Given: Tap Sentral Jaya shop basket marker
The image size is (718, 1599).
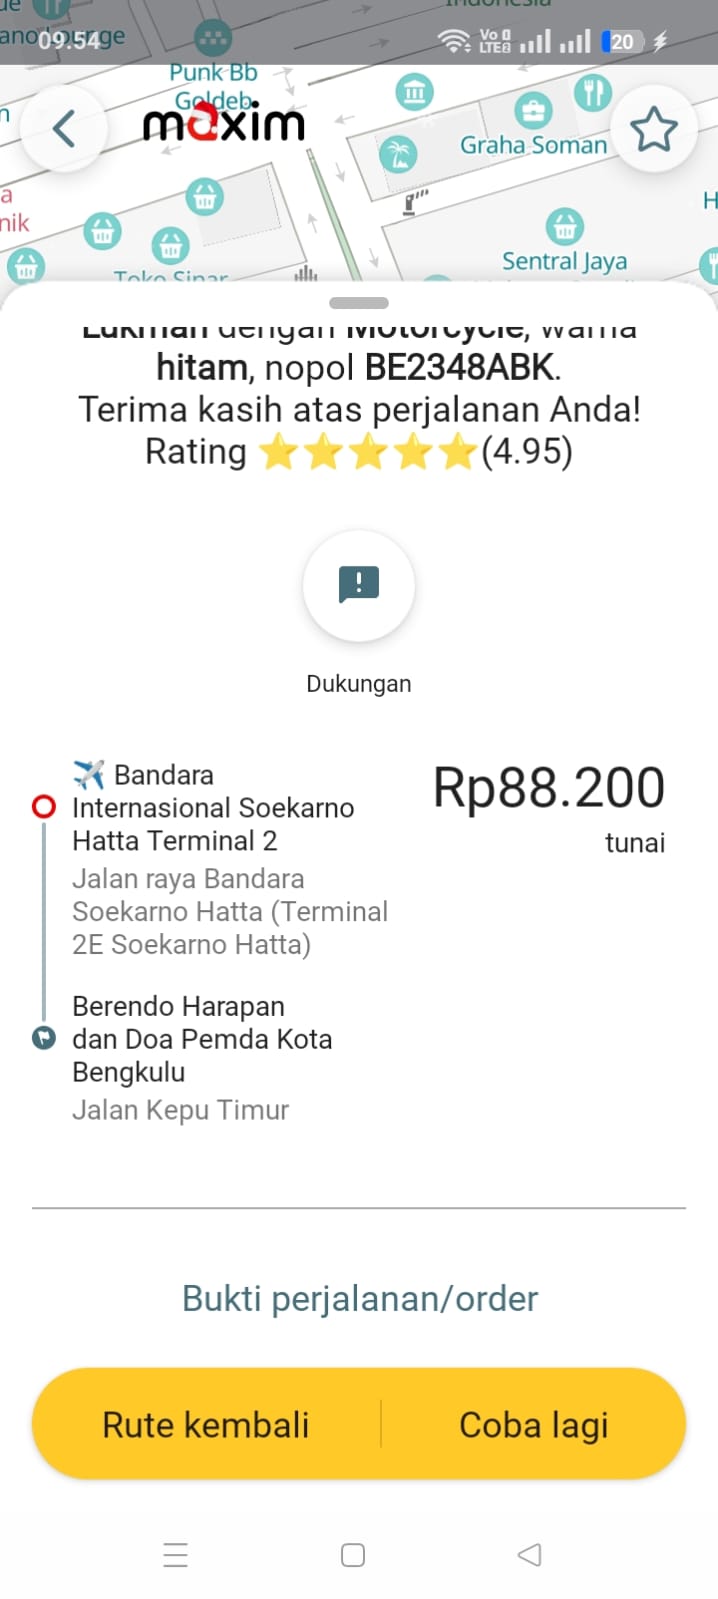Looking at the screenshot, I should coord(565,226).
